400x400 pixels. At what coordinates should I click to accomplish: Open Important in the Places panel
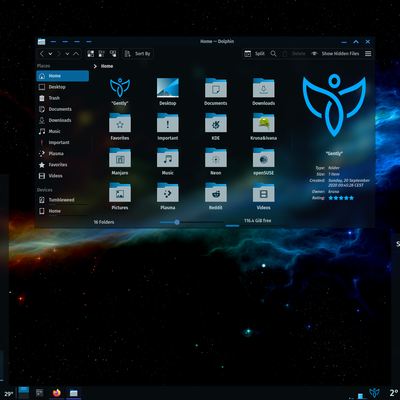tap(63, 143)
